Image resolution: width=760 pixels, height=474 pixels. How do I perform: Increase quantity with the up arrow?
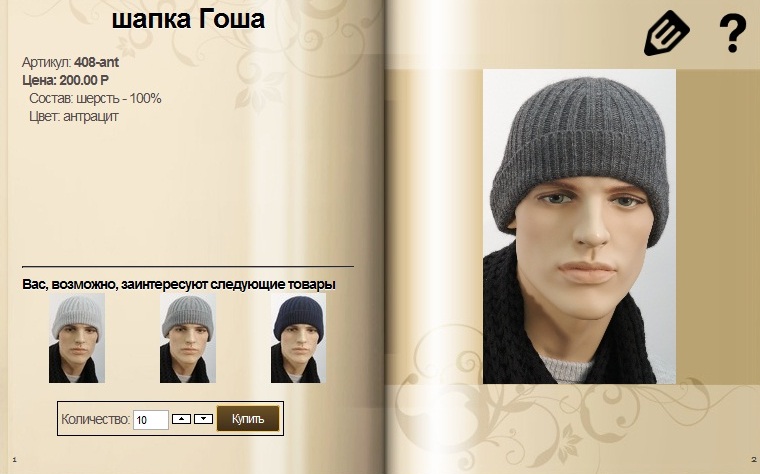181,419
